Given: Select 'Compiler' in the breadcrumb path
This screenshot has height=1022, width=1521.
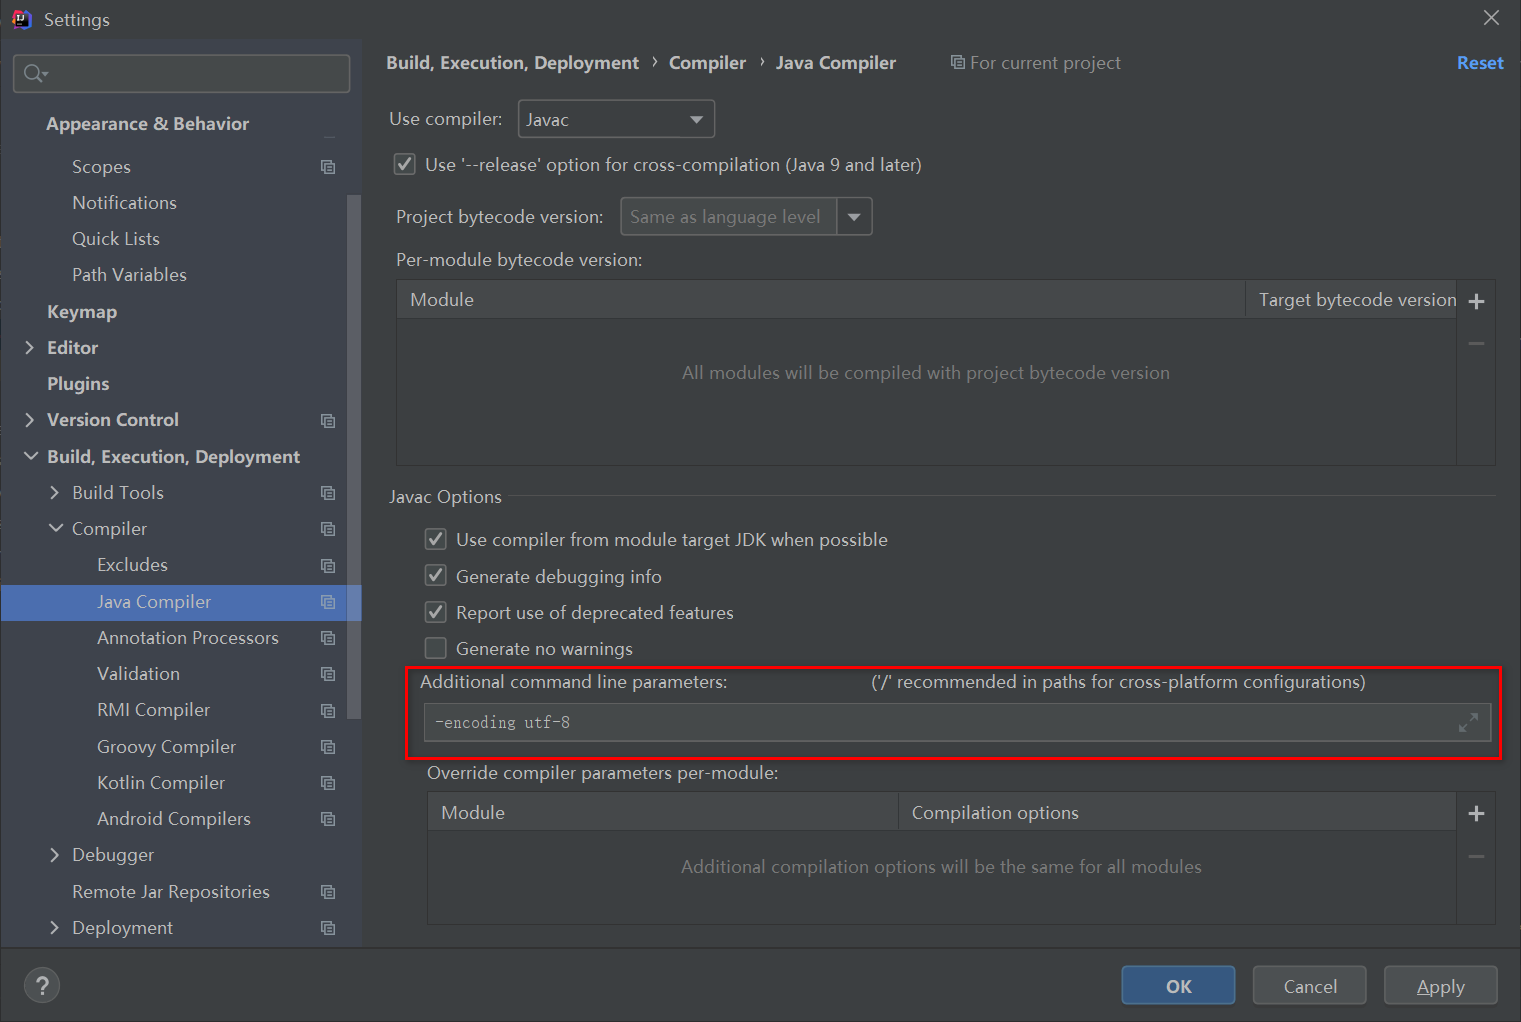Looking at the screenshot, I should (707, 62).
